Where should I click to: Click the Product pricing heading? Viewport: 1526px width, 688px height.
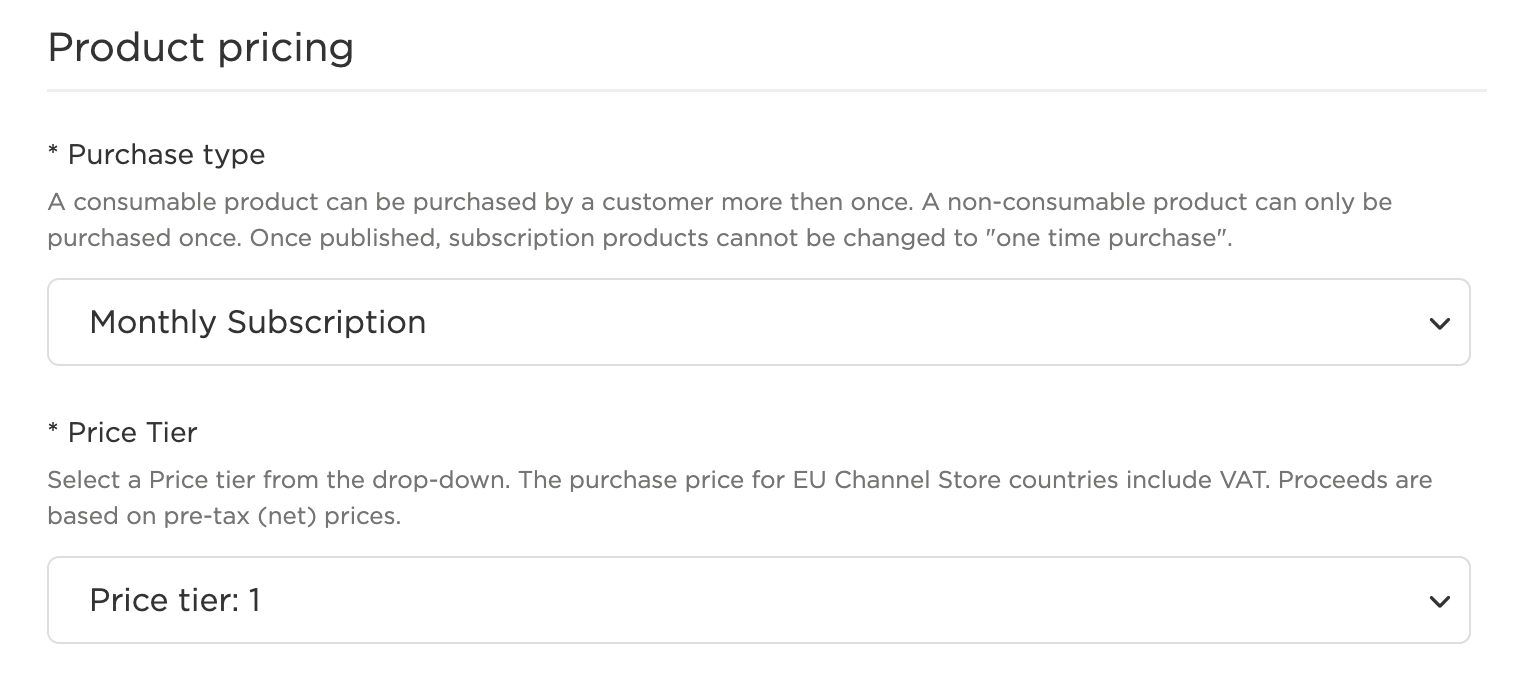(x=201, y=47)
